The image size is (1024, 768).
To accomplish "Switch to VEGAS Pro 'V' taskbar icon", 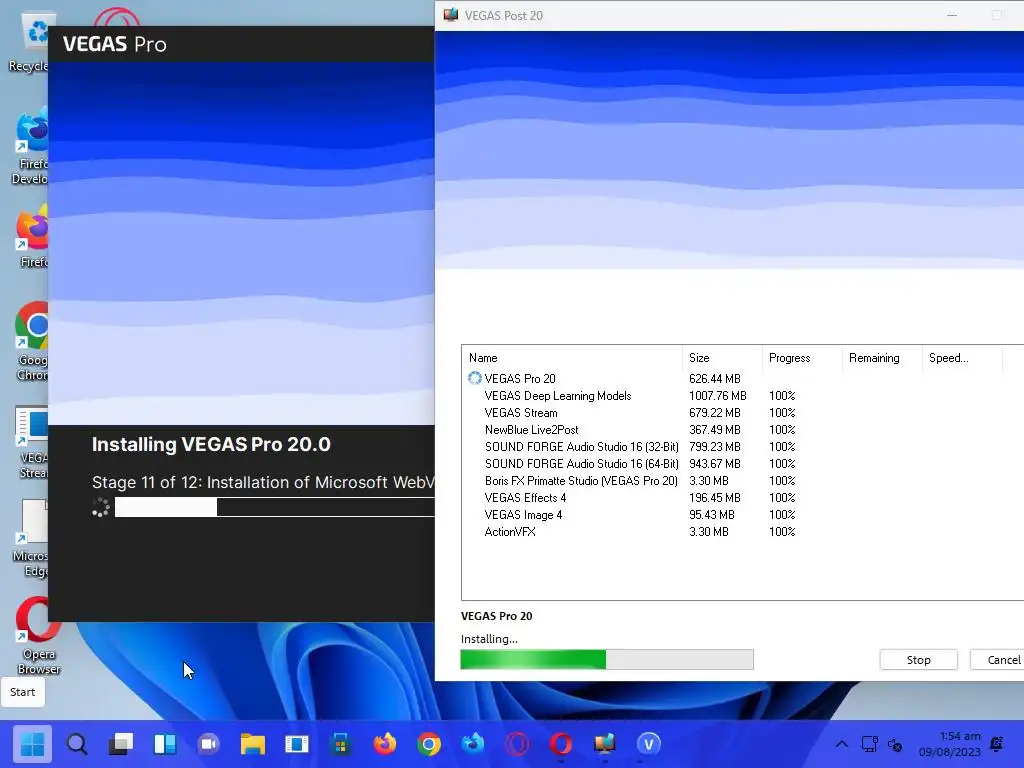I will click(648, 743).
